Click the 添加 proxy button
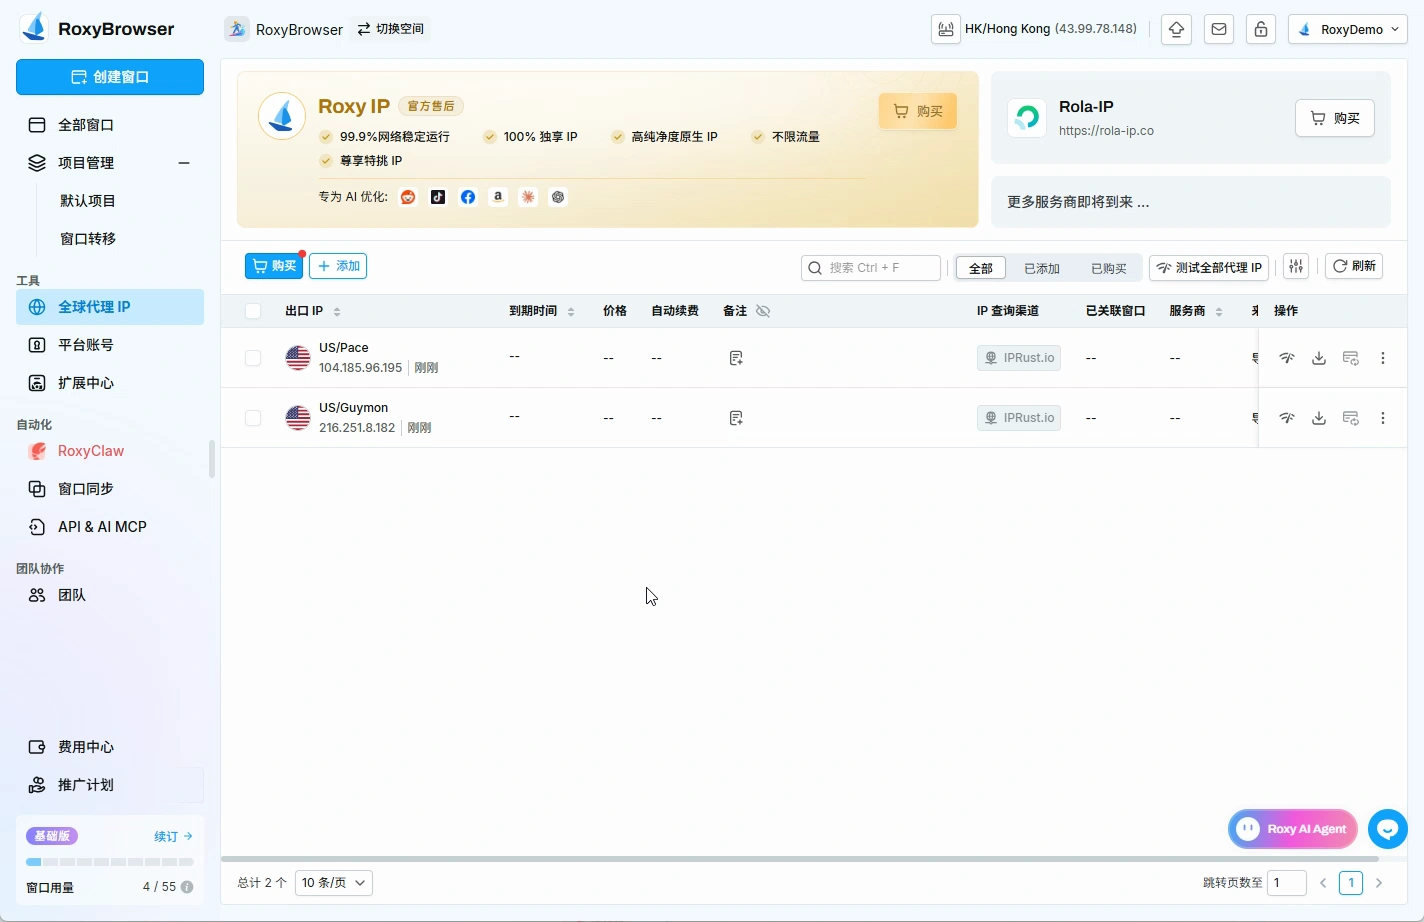The width and height of the screenshot is (1424, 922). (x=338, y=266)
